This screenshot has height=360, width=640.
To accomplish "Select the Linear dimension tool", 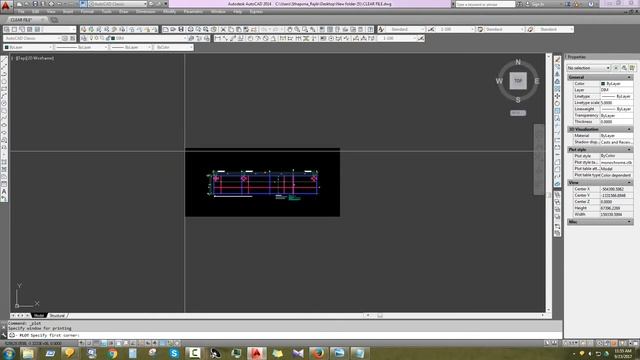I will pyautogui.click(x=218, y=38).
